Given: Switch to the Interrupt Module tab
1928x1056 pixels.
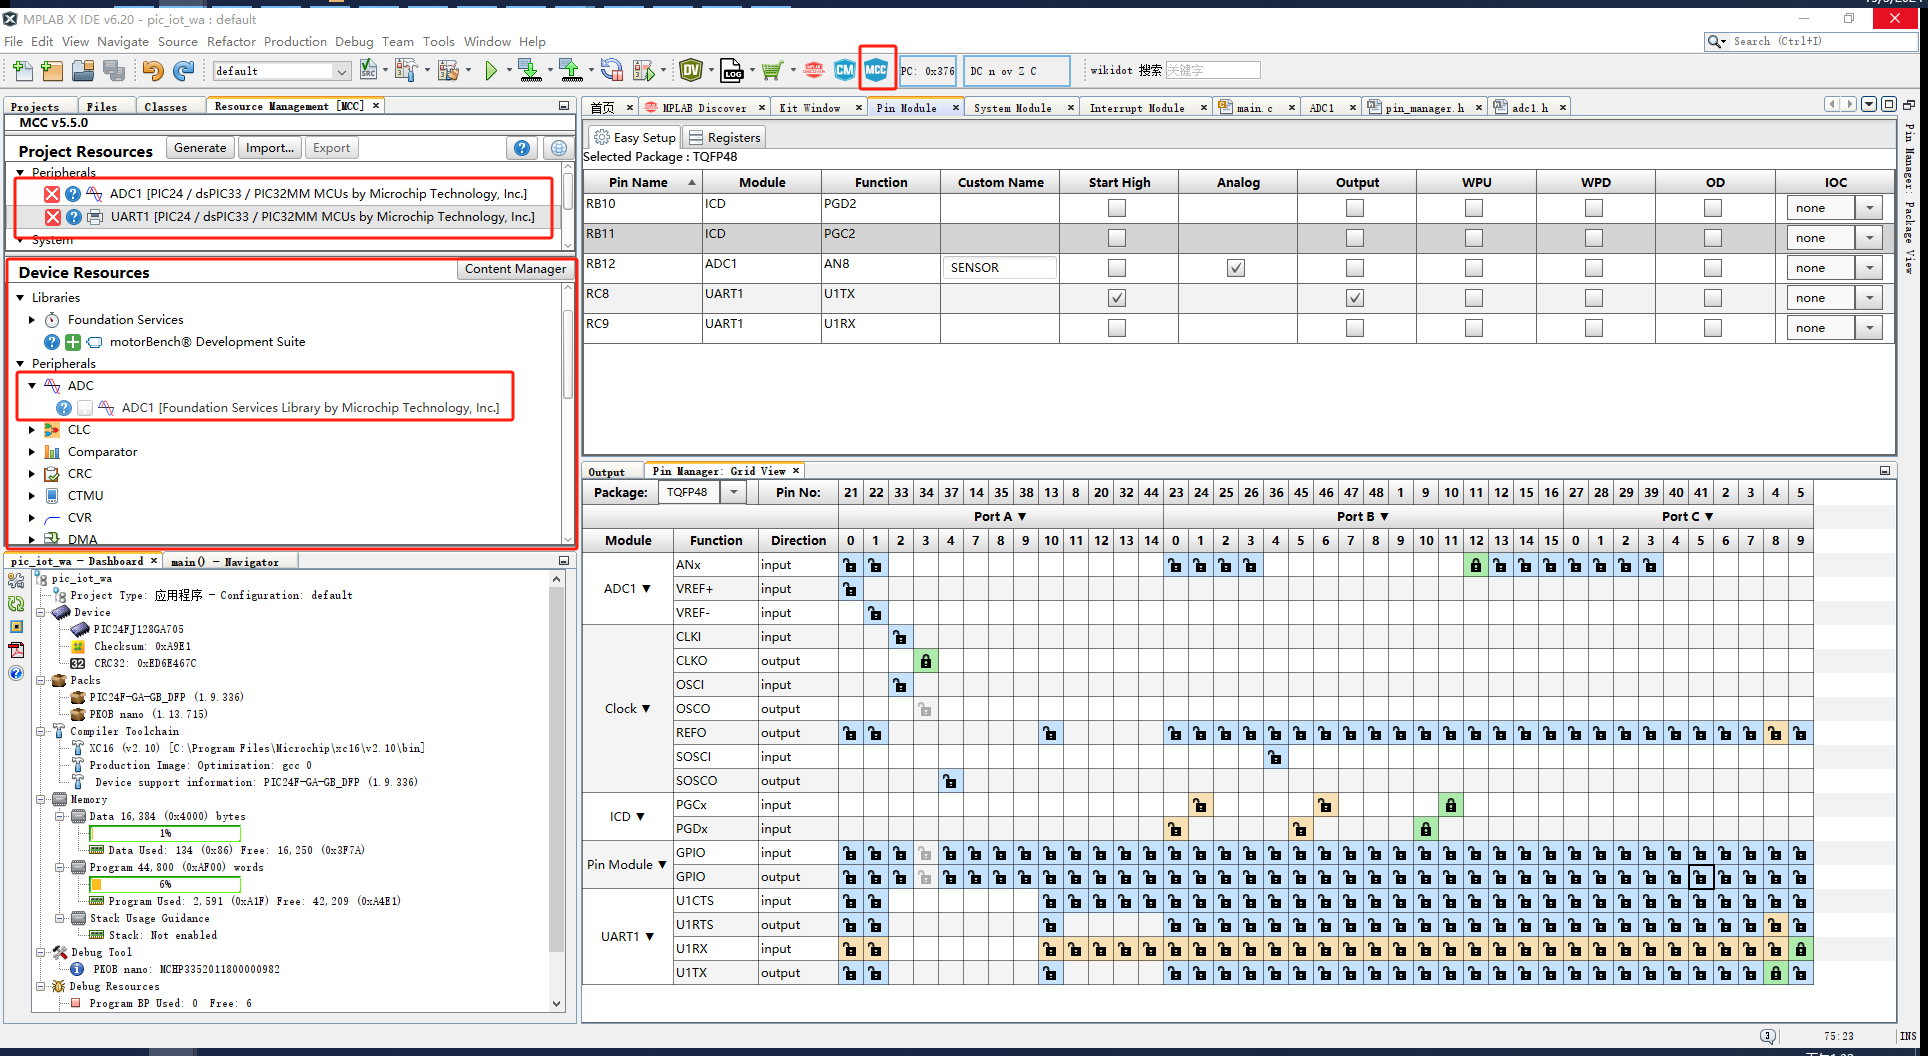Looking at the screenshot, I should click(x=1137, y=108).
